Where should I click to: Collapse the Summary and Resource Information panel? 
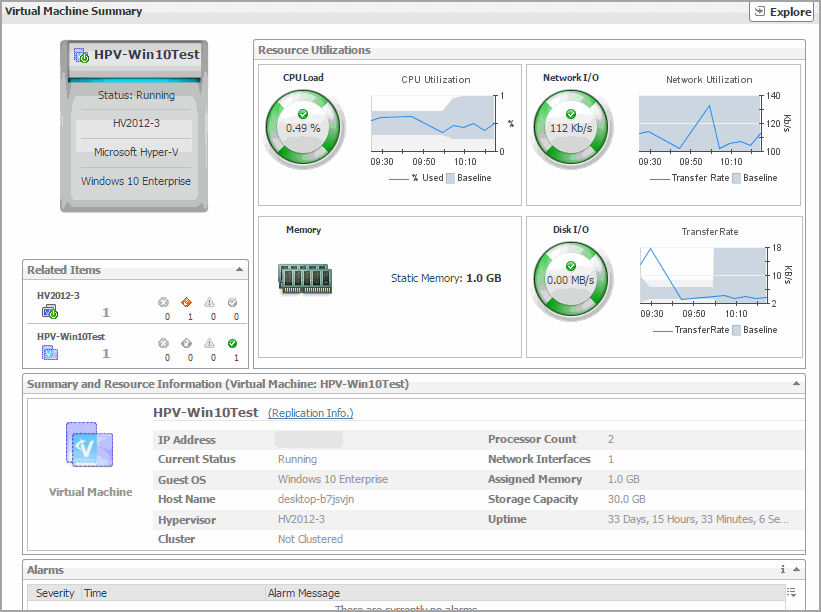[796, 384]
